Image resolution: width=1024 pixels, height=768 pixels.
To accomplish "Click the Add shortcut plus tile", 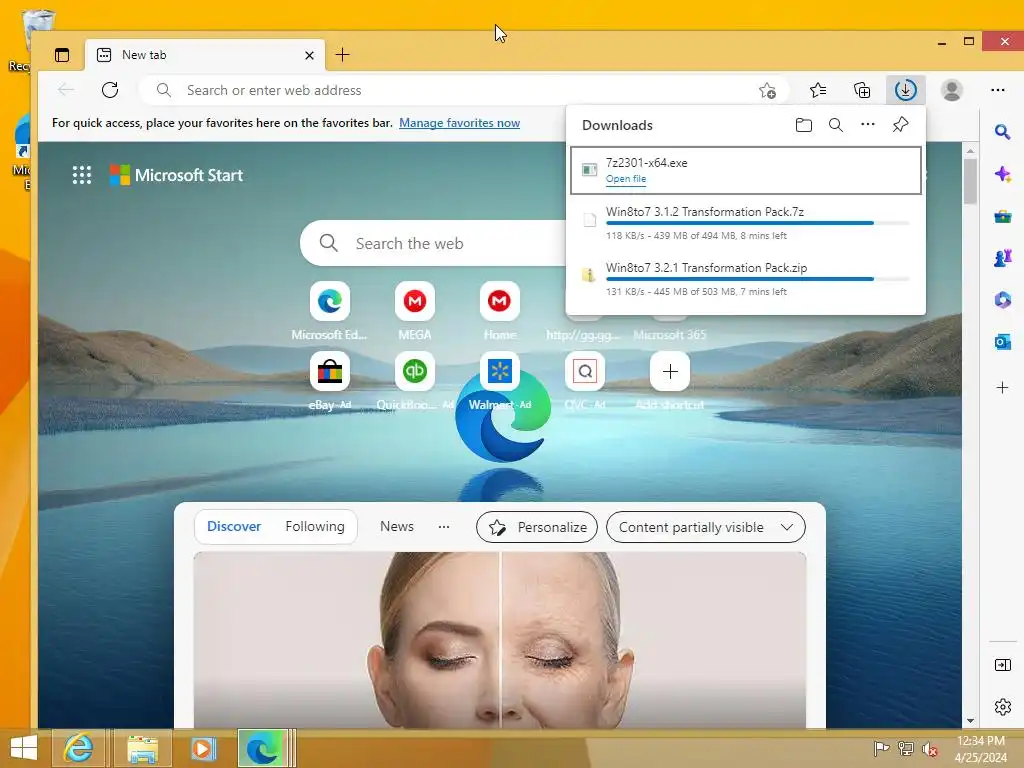I will point(669,372).
